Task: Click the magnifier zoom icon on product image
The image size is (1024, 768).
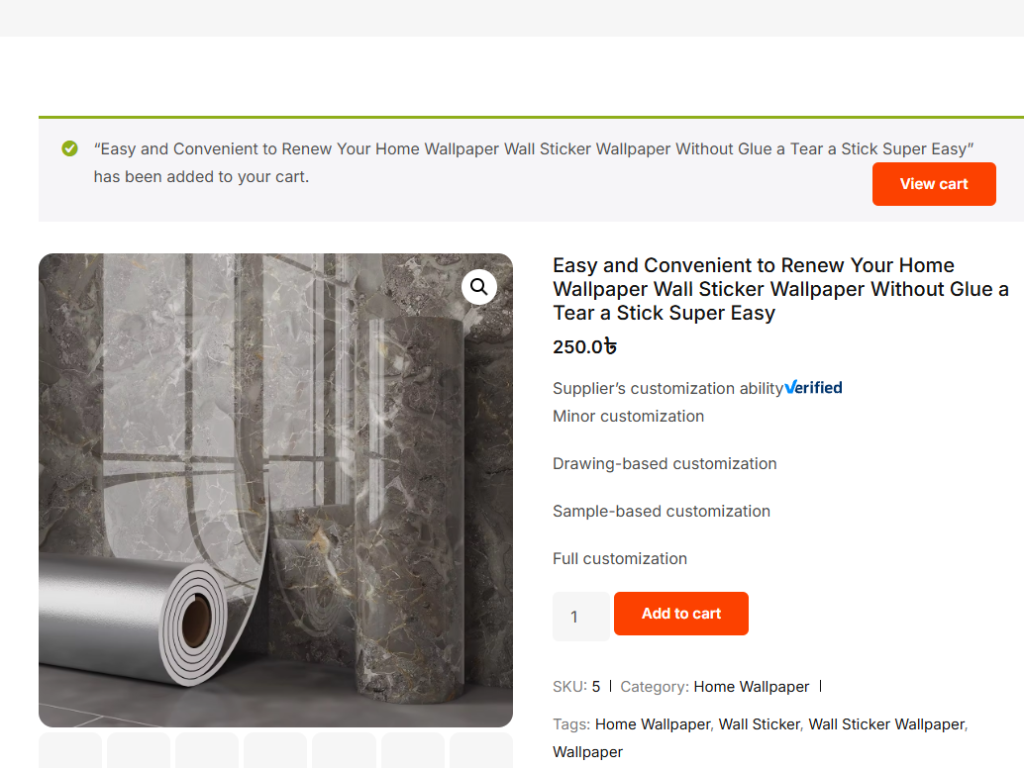Action: [x=479, y=287]
